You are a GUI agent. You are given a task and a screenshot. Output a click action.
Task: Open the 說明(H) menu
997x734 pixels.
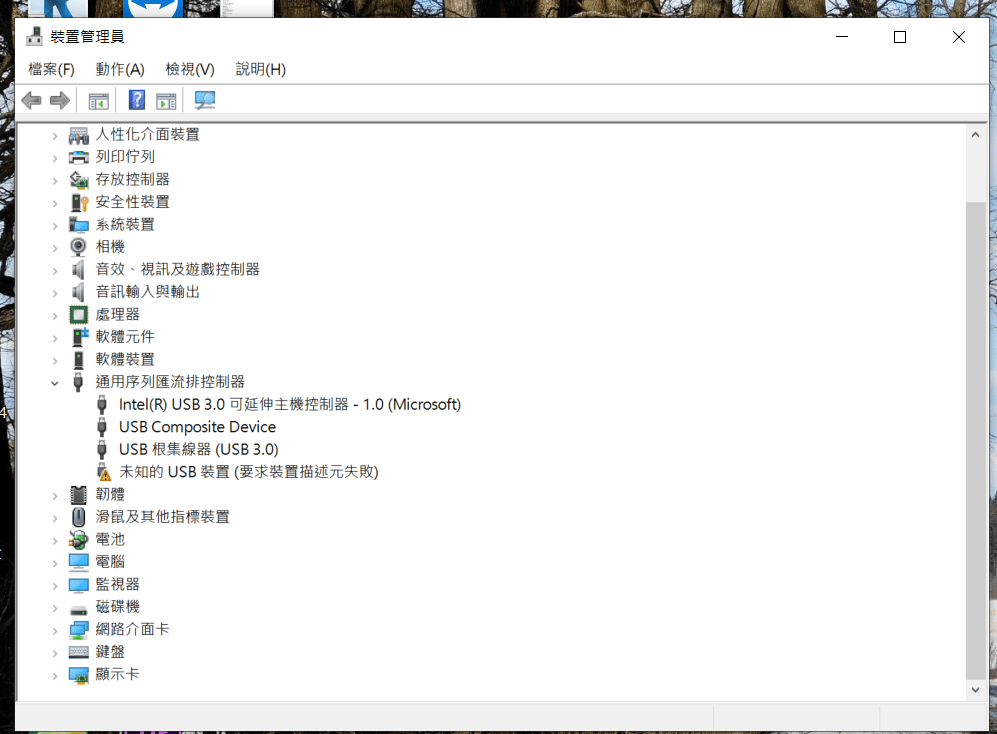(261, 69)
